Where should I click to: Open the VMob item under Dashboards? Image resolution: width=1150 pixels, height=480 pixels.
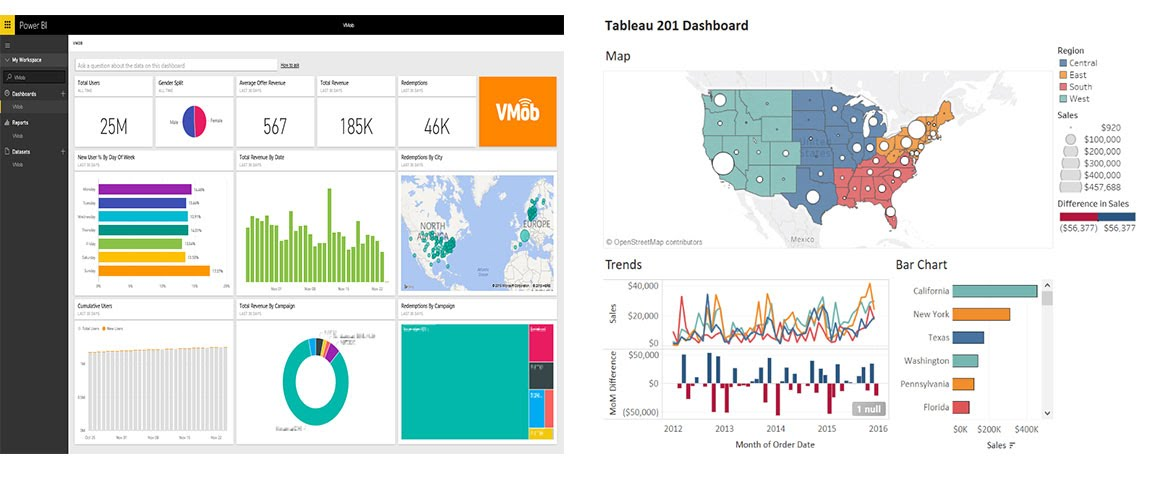click(x=18, y=107)
